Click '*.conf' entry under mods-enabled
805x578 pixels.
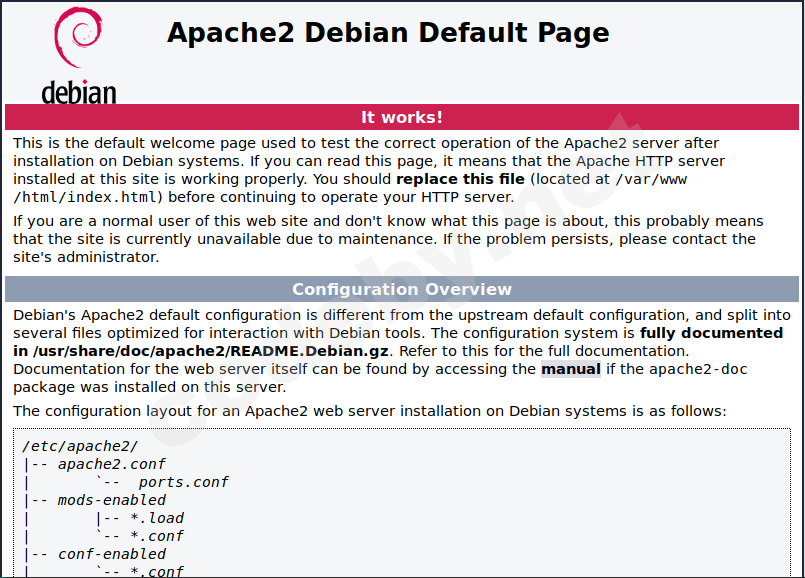(157, 536)
